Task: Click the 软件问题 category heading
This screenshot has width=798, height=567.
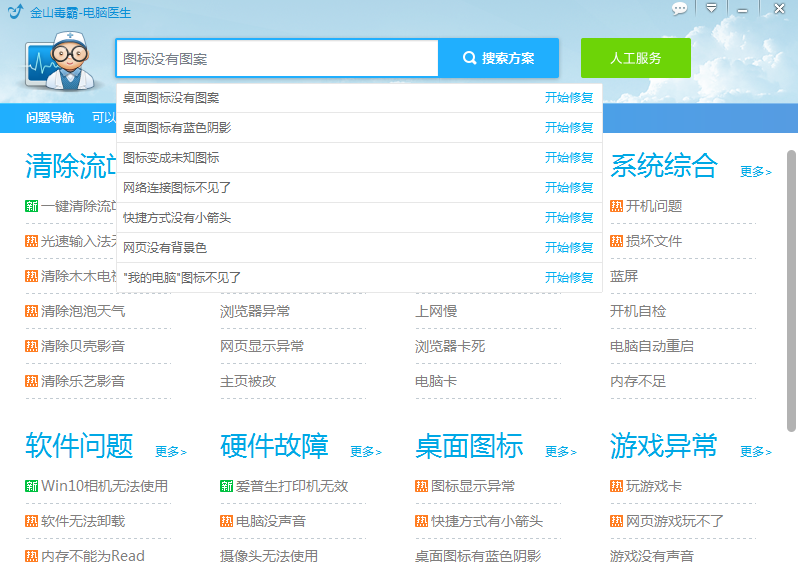Action: pos(79,446)
